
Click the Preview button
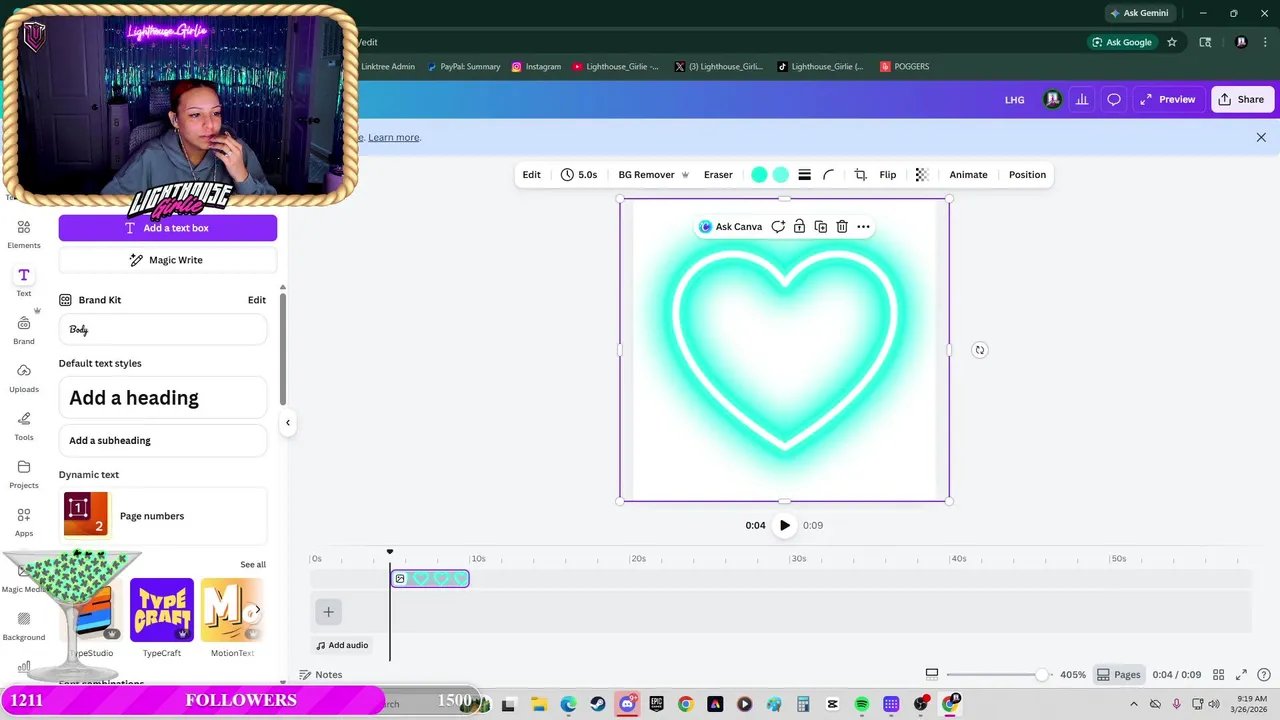click(x=1167, y=100)
